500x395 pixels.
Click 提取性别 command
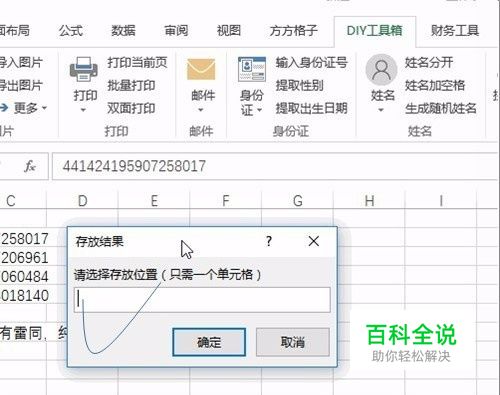(x=300, y=85)
